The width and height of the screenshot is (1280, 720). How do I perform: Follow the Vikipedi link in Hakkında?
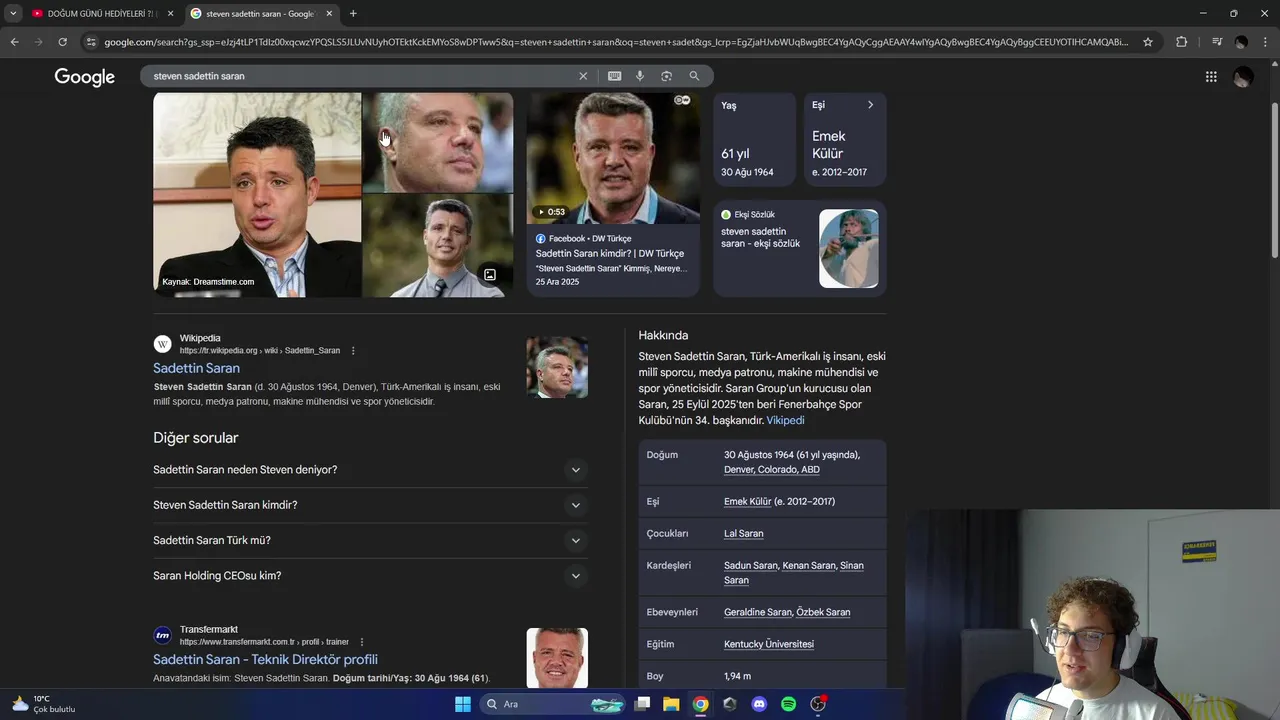click(785, 421)
